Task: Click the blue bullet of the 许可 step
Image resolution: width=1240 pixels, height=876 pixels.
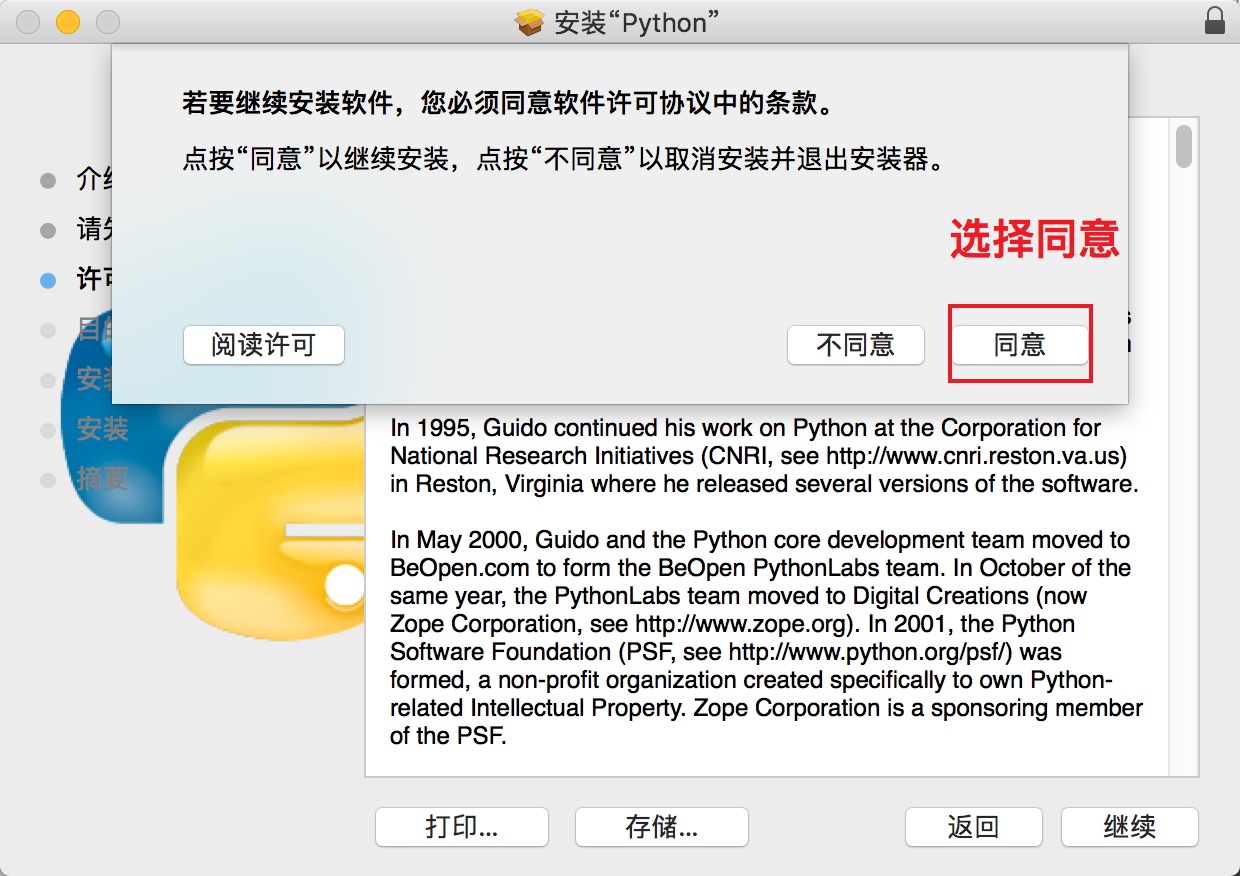Action: click(x=48, y=281)
